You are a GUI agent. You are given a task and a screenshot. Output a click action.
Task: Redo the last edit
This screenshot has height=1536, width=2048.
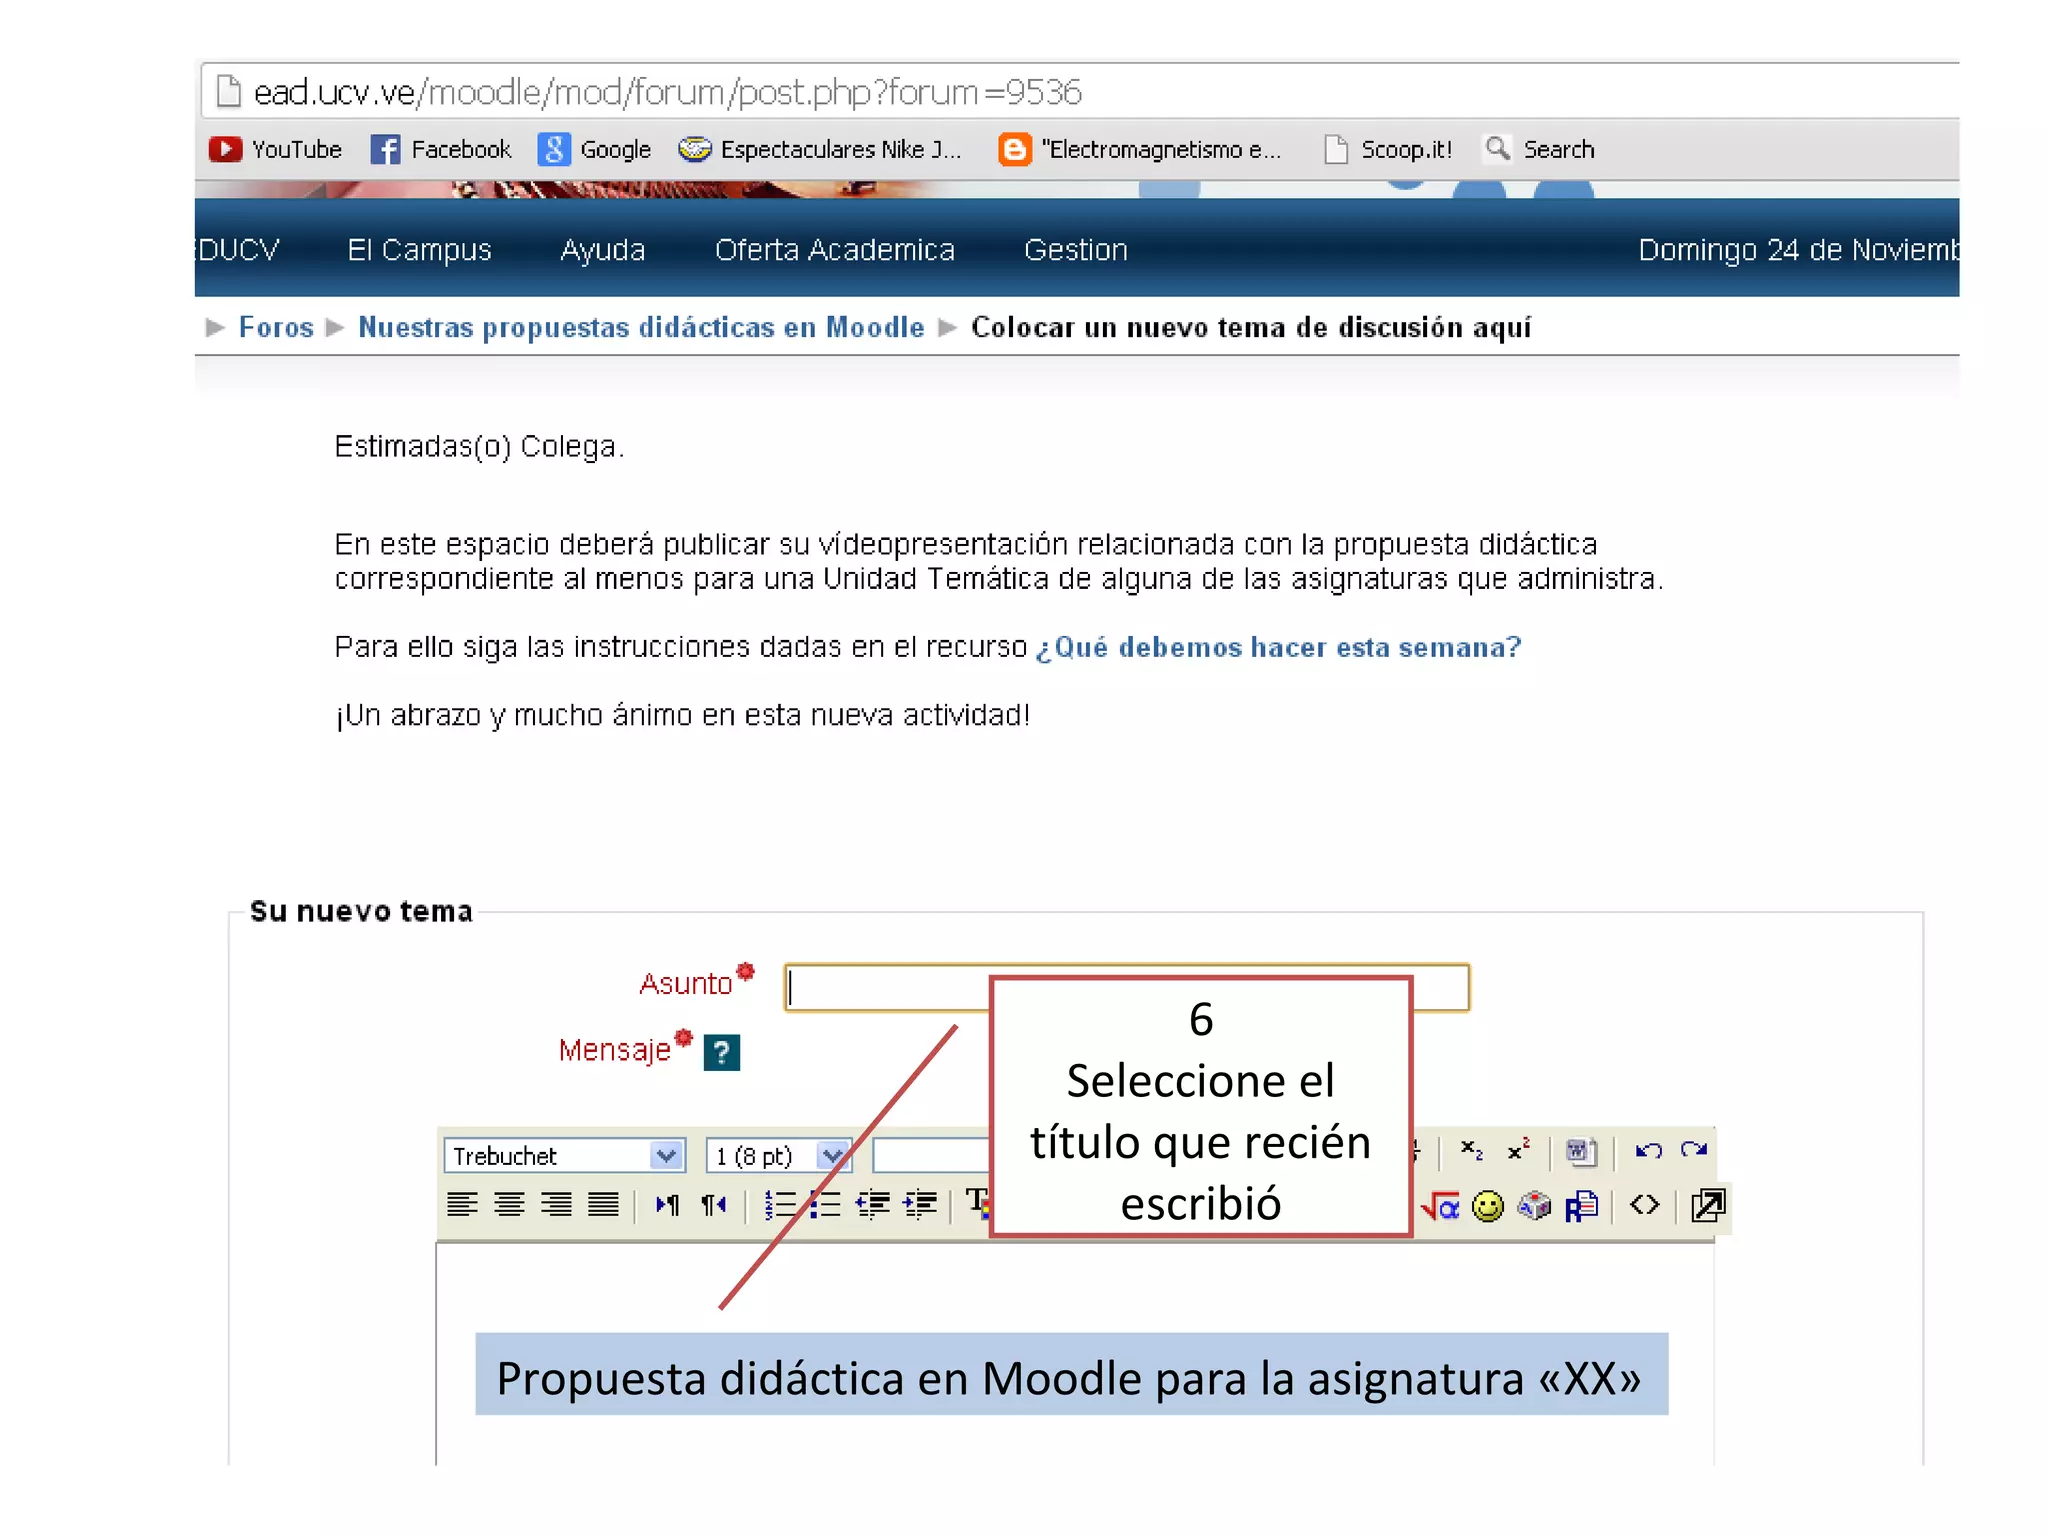point(1694,1150)
